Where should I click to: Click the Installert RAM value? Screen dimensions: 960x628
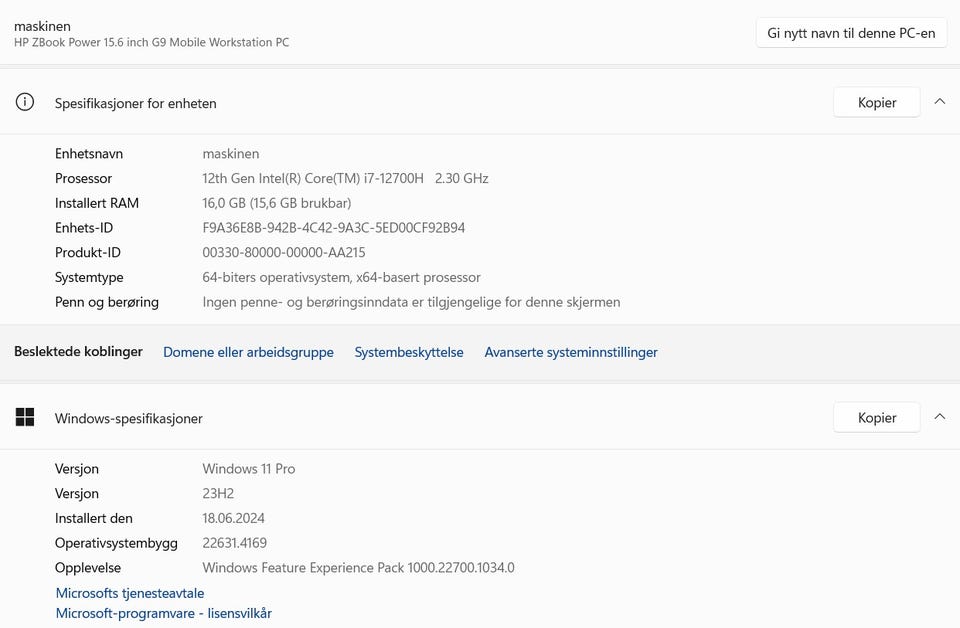(x=276, y=203)
